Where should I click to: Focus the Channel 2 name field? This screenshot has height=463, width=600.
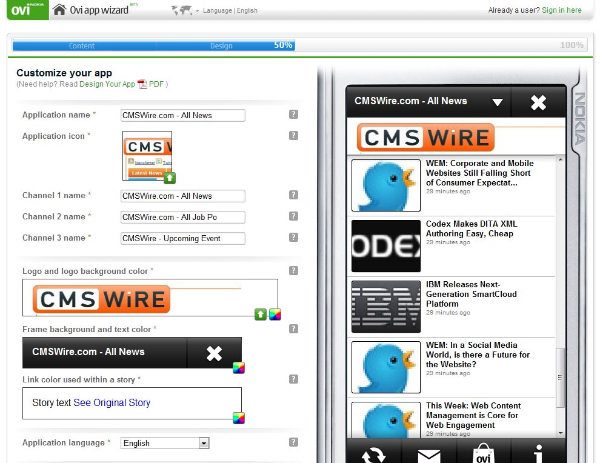coord(183,217)
